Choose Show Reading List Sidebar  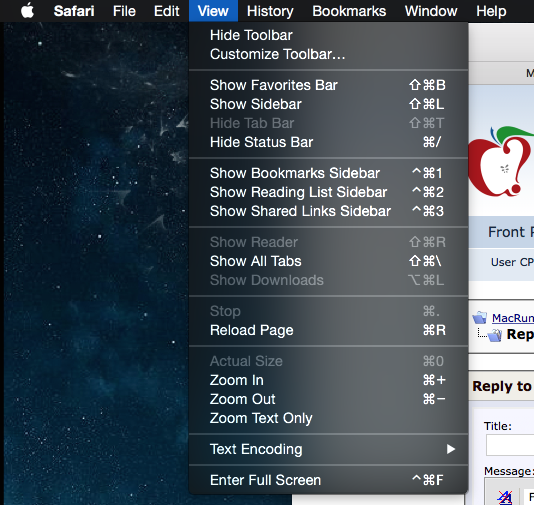pyautogui.click(x=328, y=192)
